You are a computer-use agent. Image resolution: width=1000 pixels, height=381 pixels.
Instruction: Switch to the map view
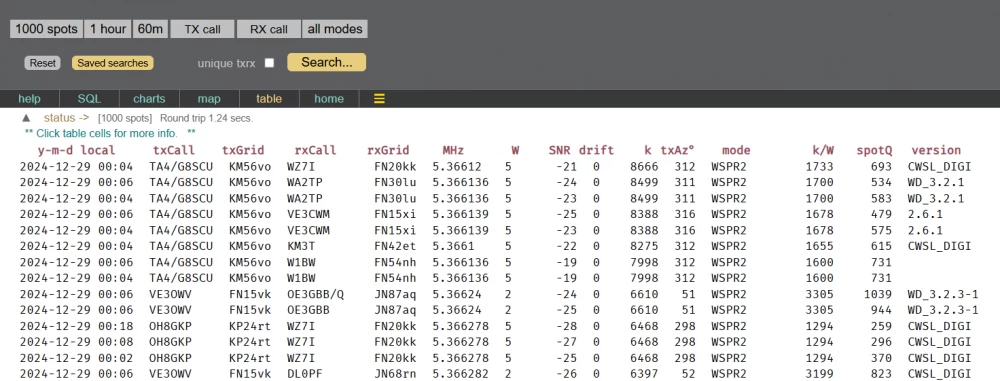[x=209, y=99]
